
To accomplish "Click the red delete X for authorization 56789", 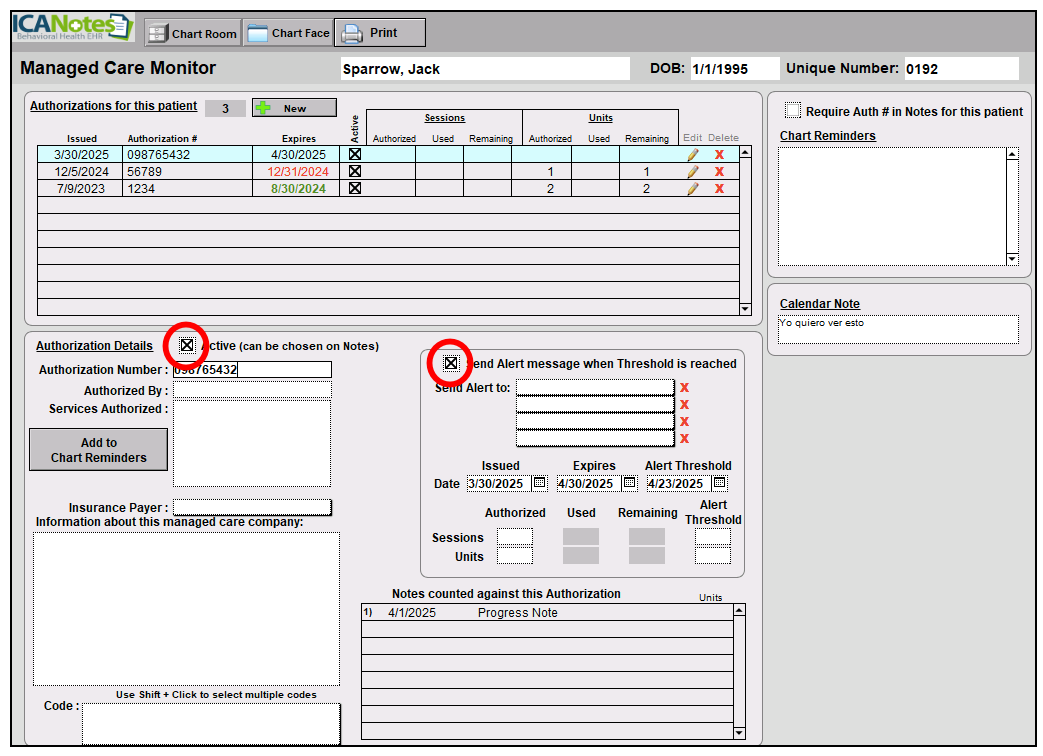I will 719,172.
